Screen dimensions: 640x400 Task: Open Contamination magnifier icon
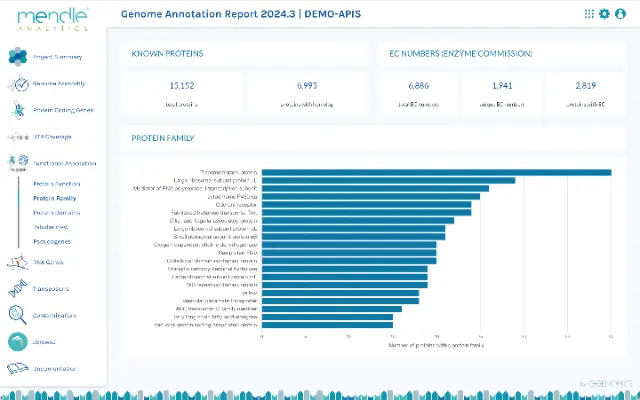(18, 315)
